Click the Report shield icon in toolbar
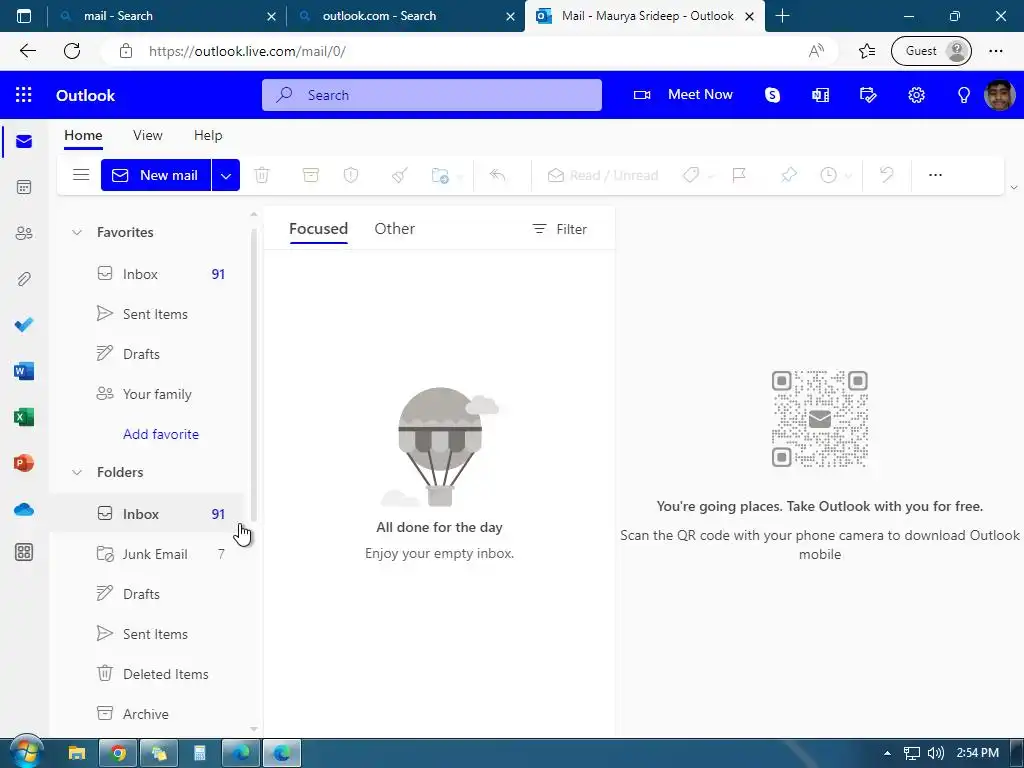The height and width of the screenshot is (768, 1024). tap(351, 175)
